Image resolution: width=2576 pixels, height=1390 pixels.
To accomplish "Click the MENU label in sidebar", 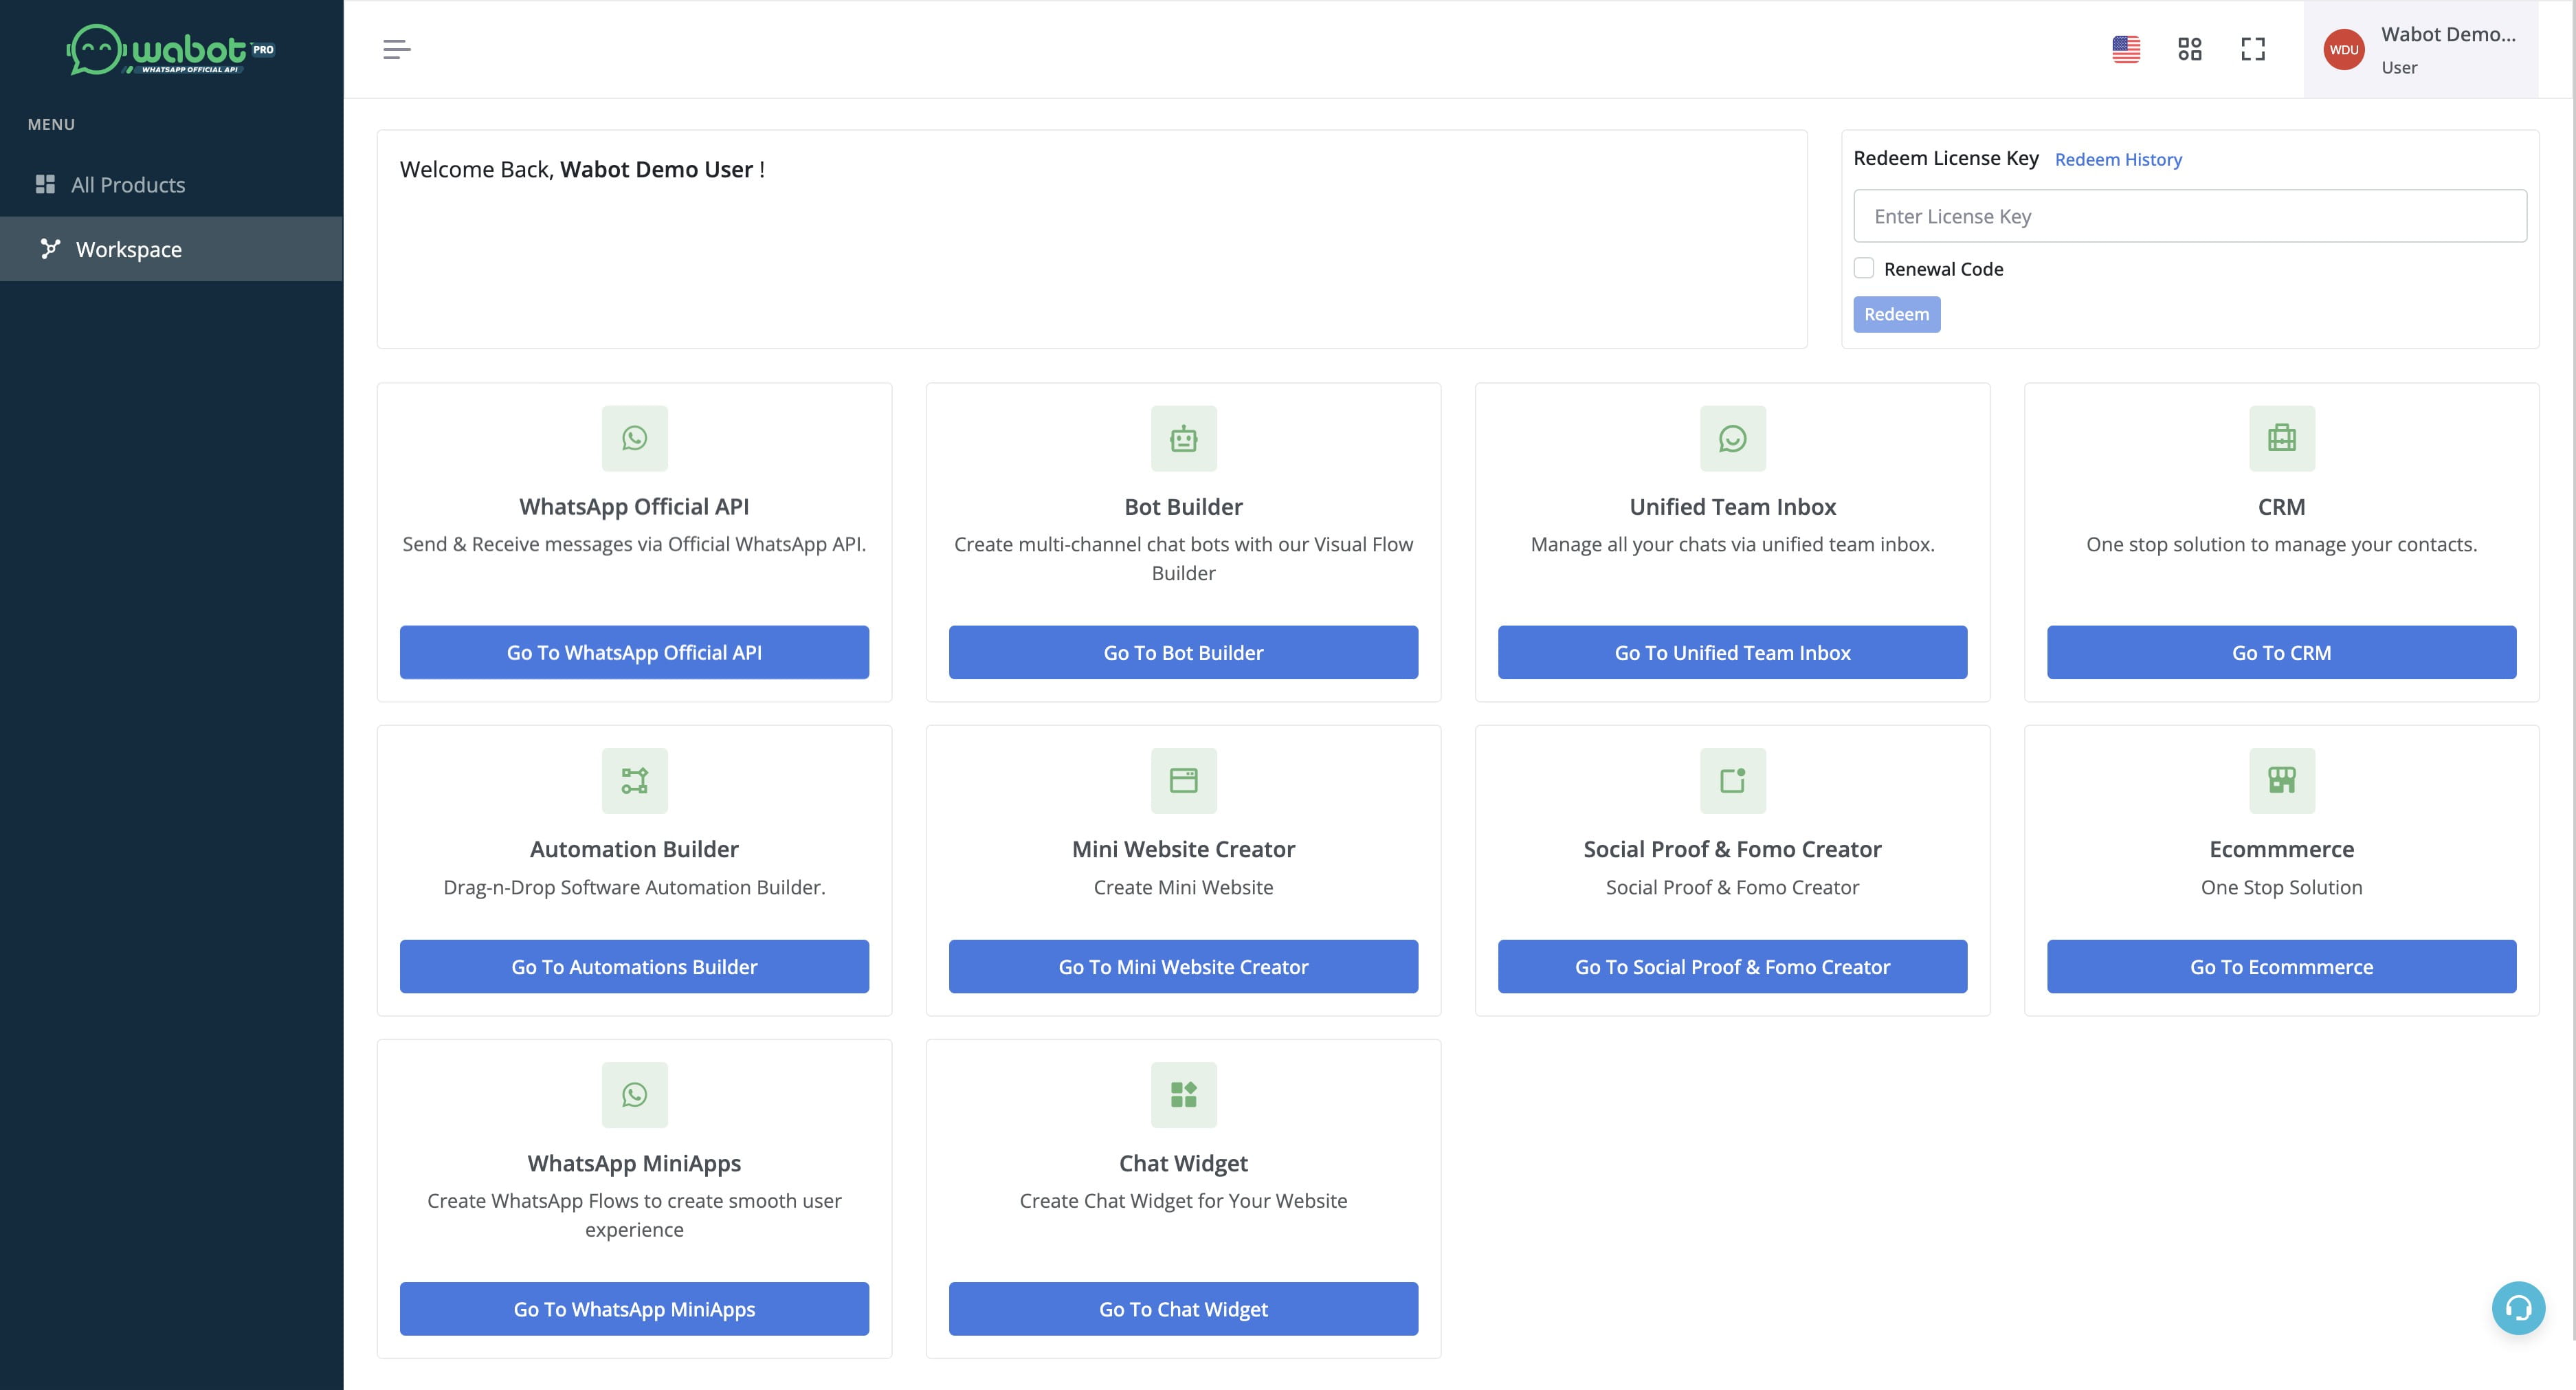I will click(x=51, y=124).
